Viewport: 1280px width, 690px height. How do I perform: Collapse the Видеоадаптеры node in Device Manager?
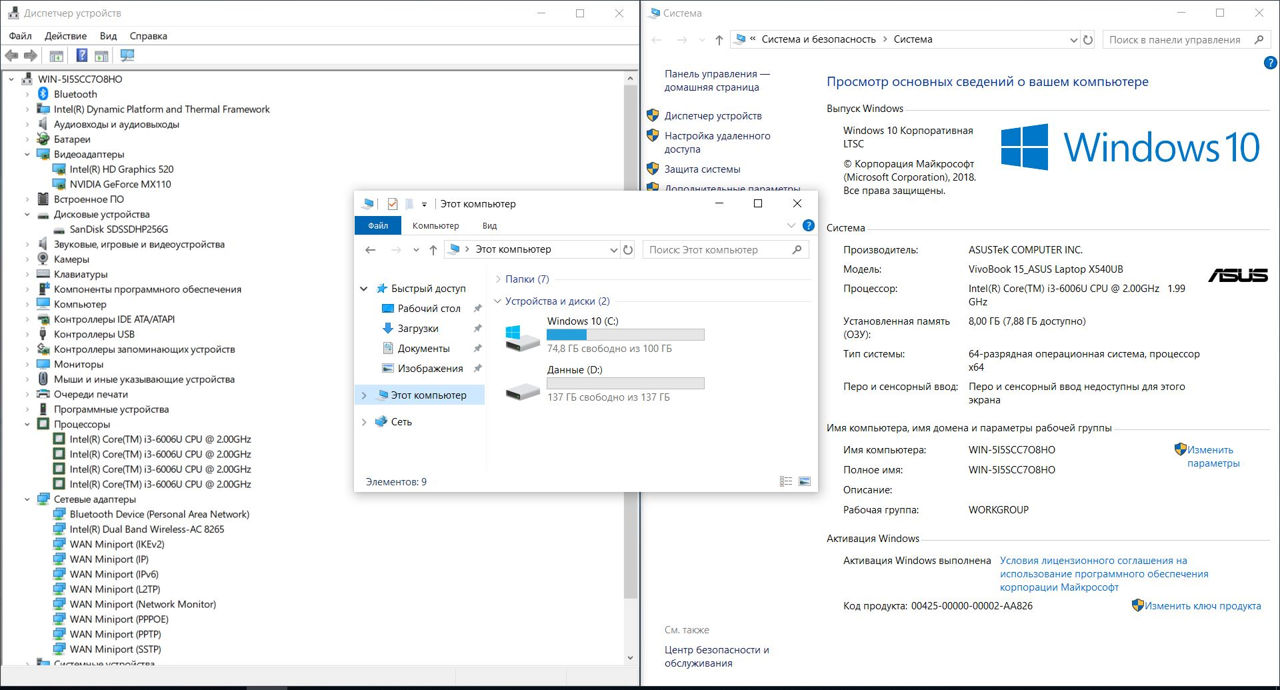(x=27, y=154)
